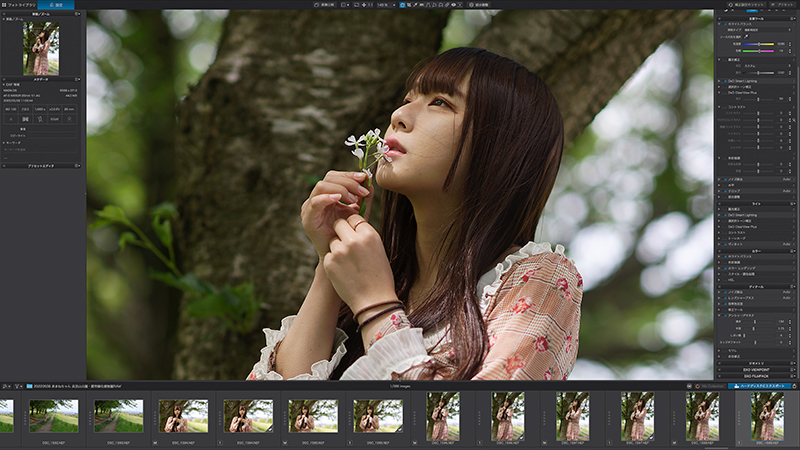800x450 pixels.
Task: Toggle 色彩強調 correction in 主要ツール
Action: tap(726, 158)
